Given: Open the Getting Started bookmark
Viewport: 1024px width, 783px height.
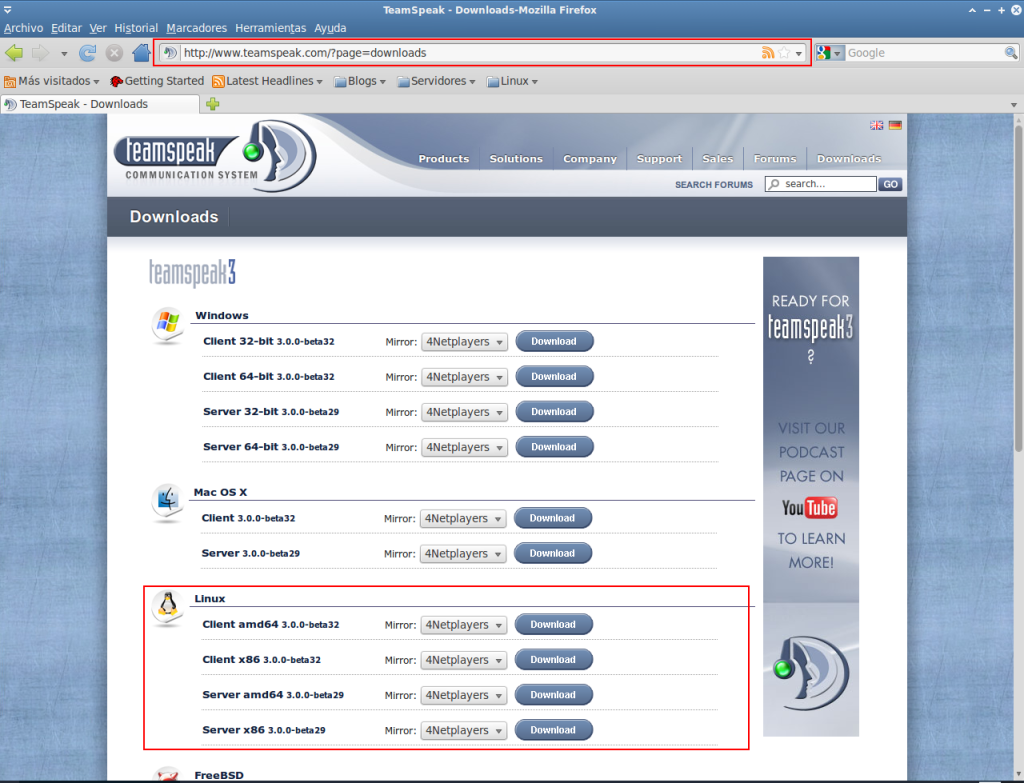Looking at the screenshot, I should (x=157, y=81).
